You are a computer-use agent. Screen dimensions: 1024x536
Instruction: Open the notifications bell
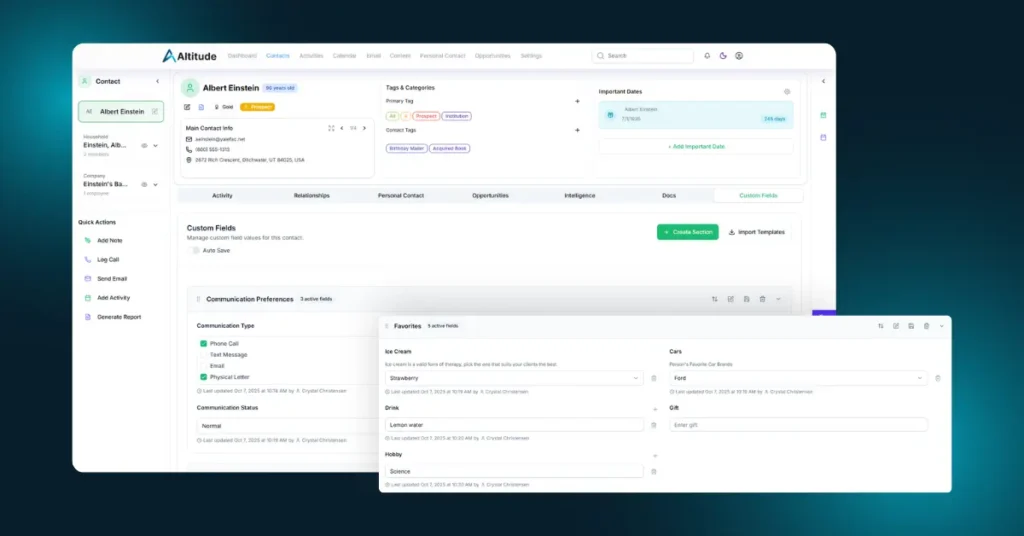707,56
